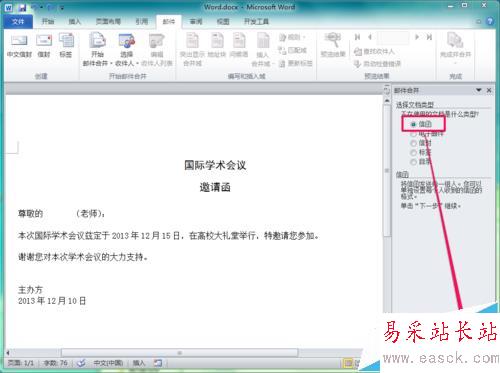Click the Print Layout view icon in status bar
This screenshot has height=373, width=500.
click(x=348, y=363)
